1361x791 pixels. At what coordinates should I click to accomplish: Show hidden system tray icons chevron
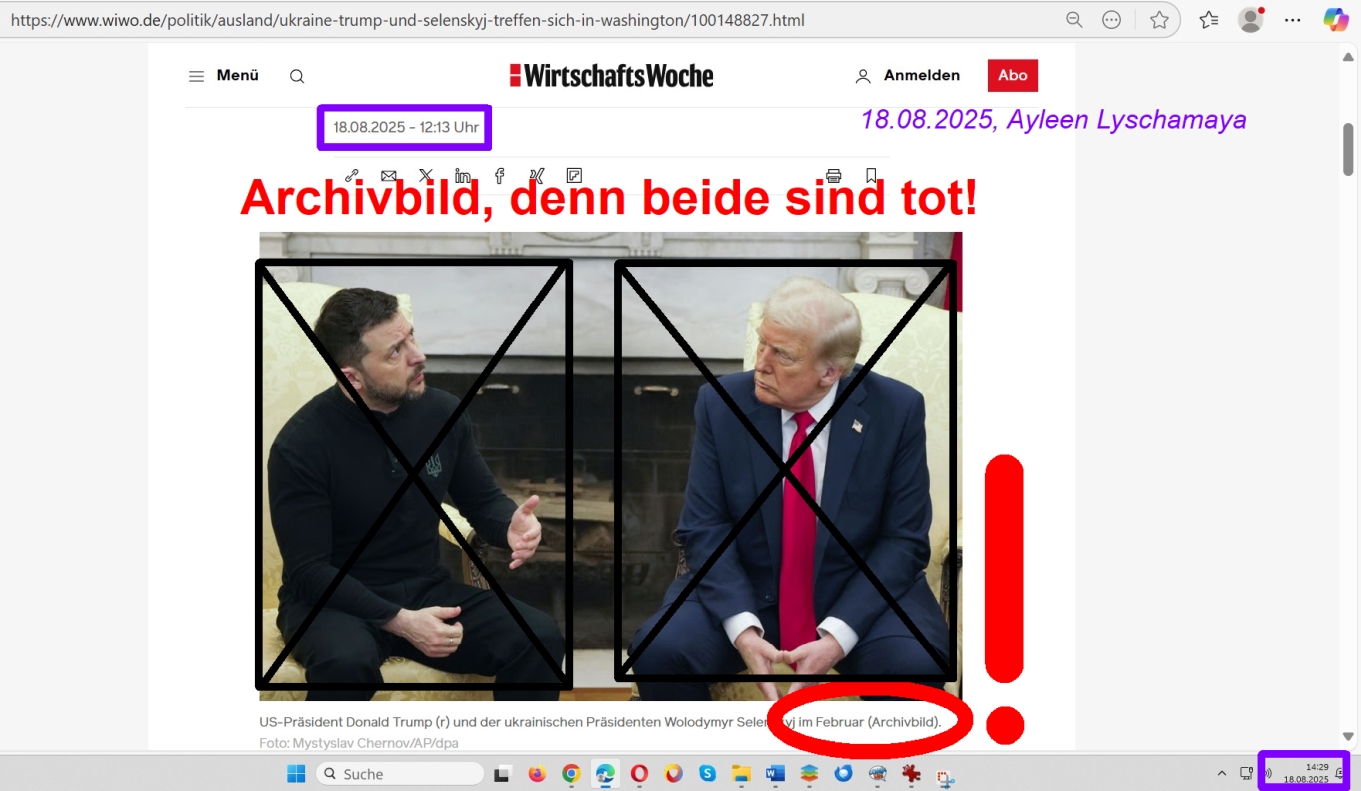click(x=1221, y=773)
